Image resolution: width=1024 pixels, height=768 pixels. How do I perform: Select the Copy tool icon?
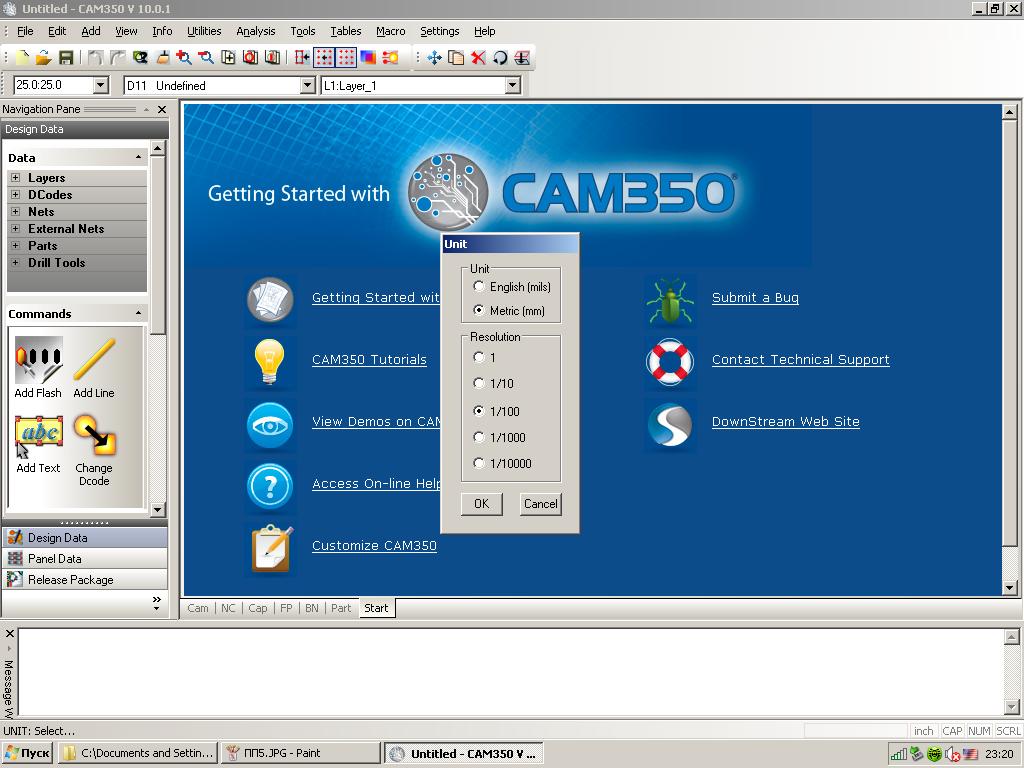pyautogui.click(x=456, y=57)
